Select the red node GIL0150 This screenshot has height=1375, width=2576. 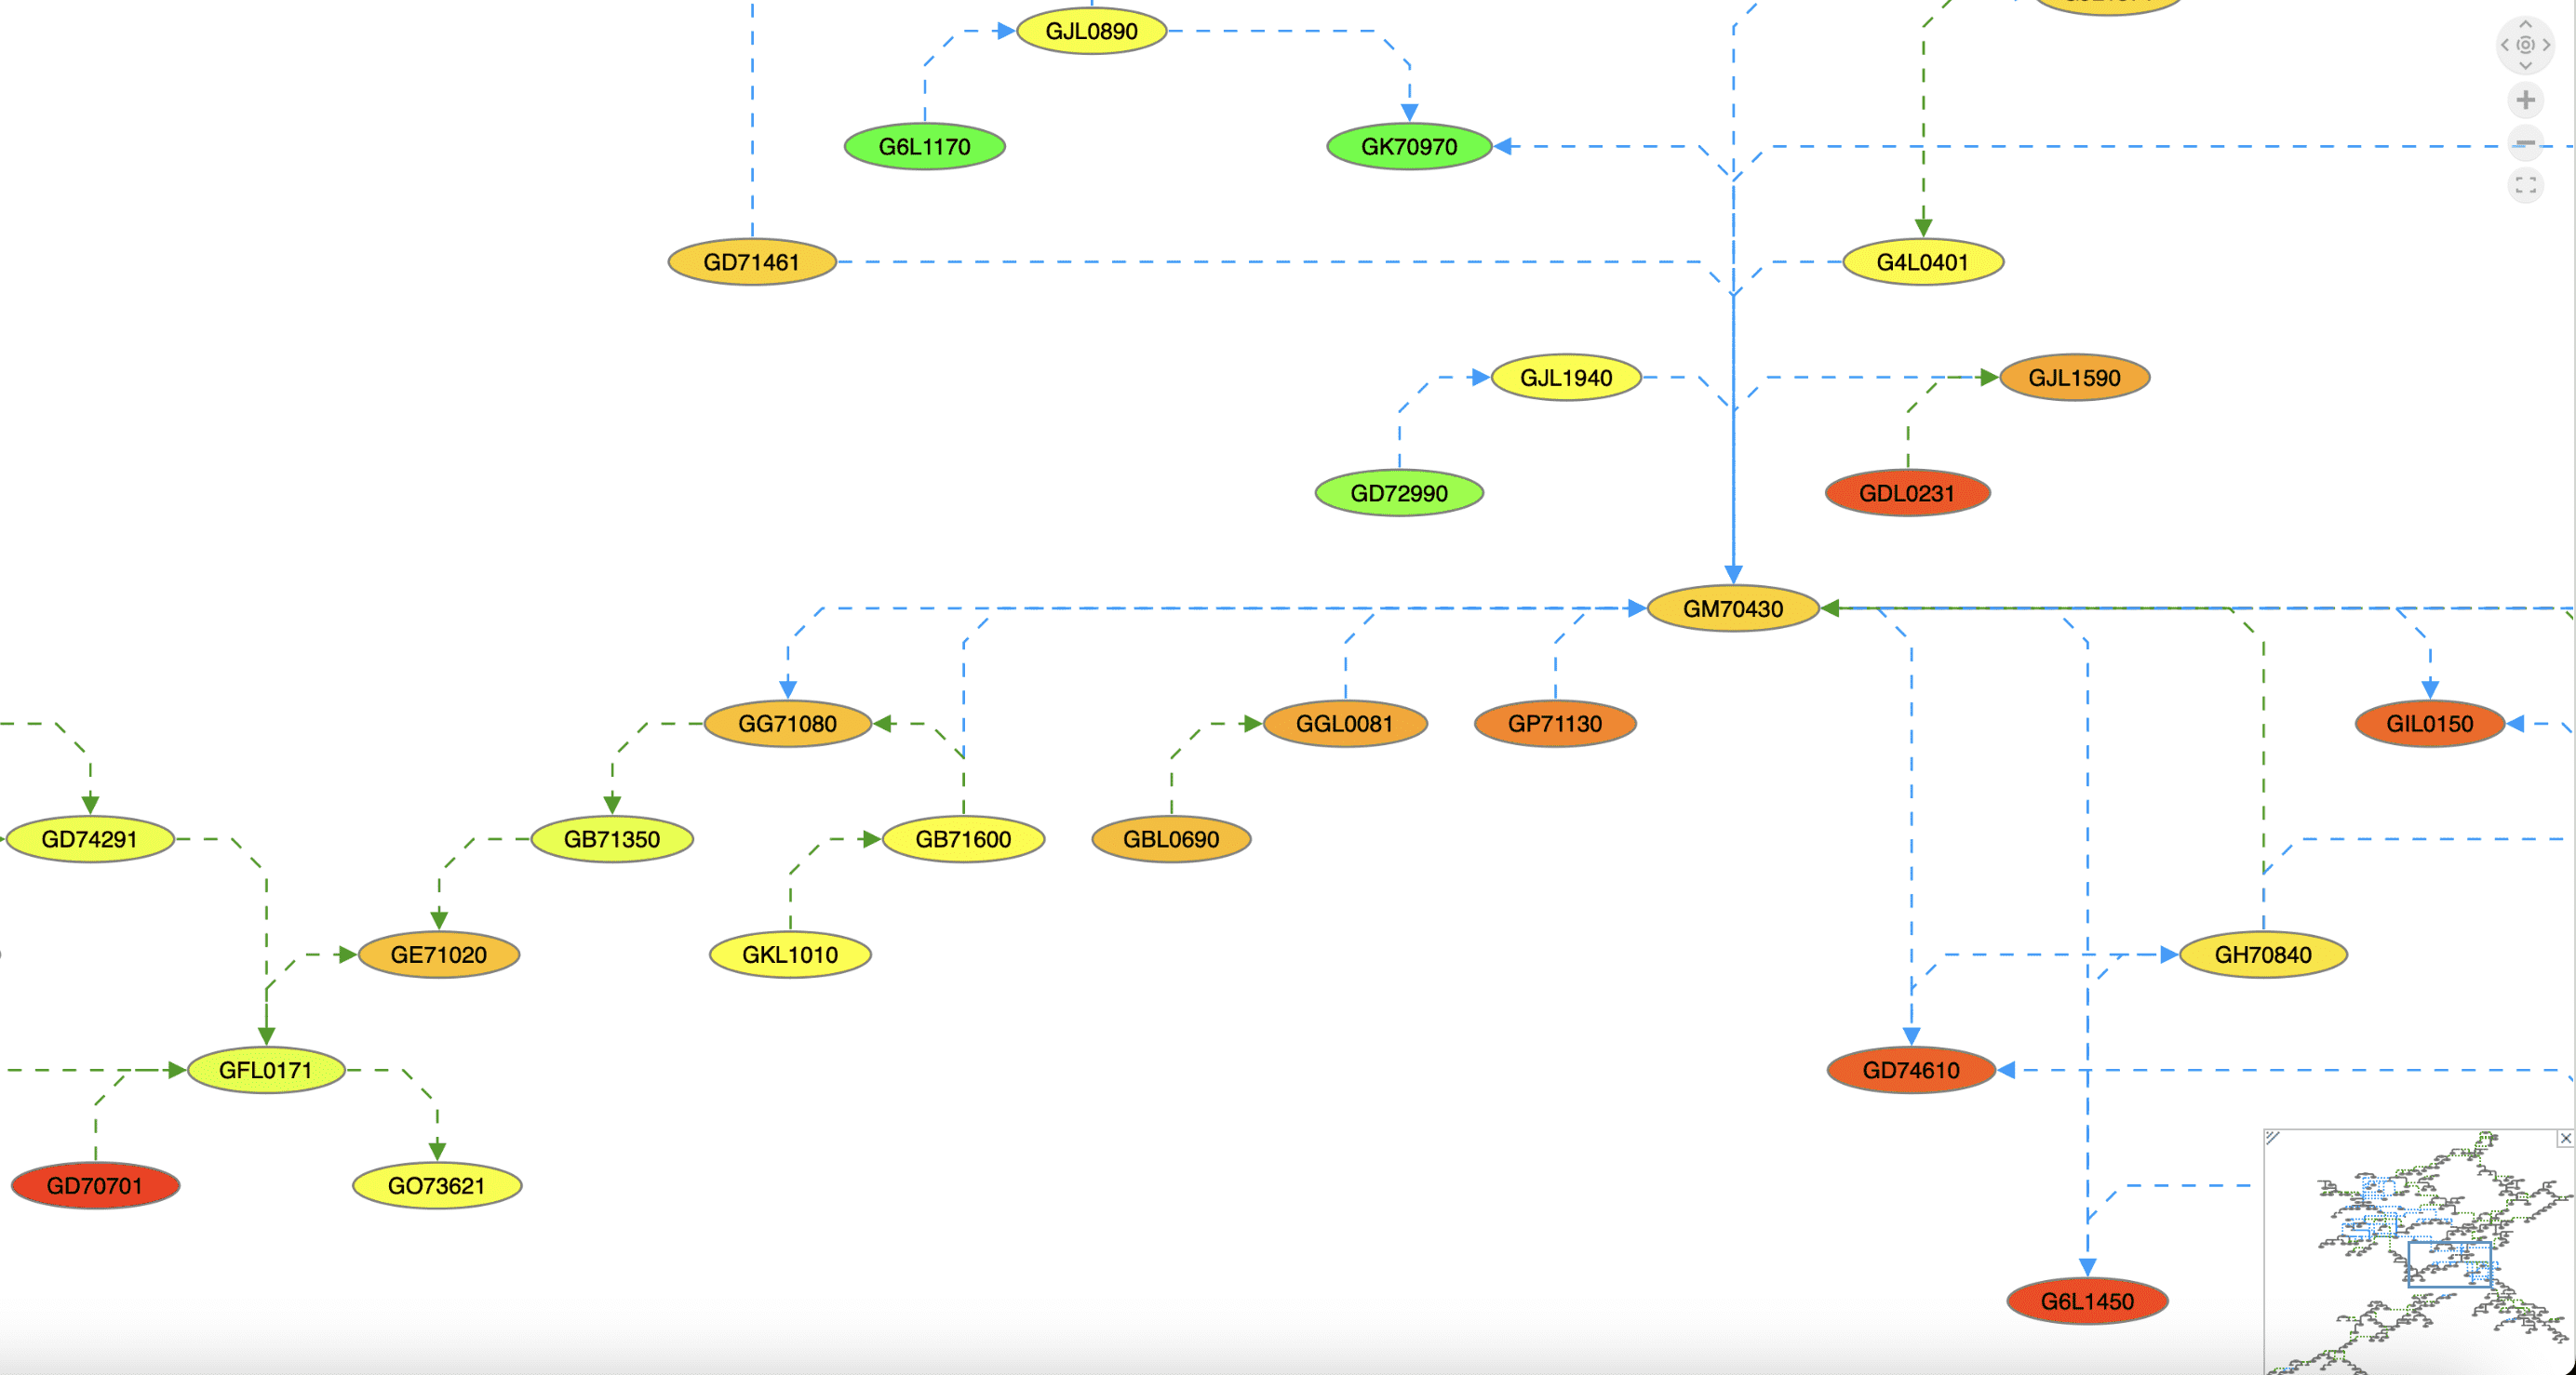tap(2430, 723)
